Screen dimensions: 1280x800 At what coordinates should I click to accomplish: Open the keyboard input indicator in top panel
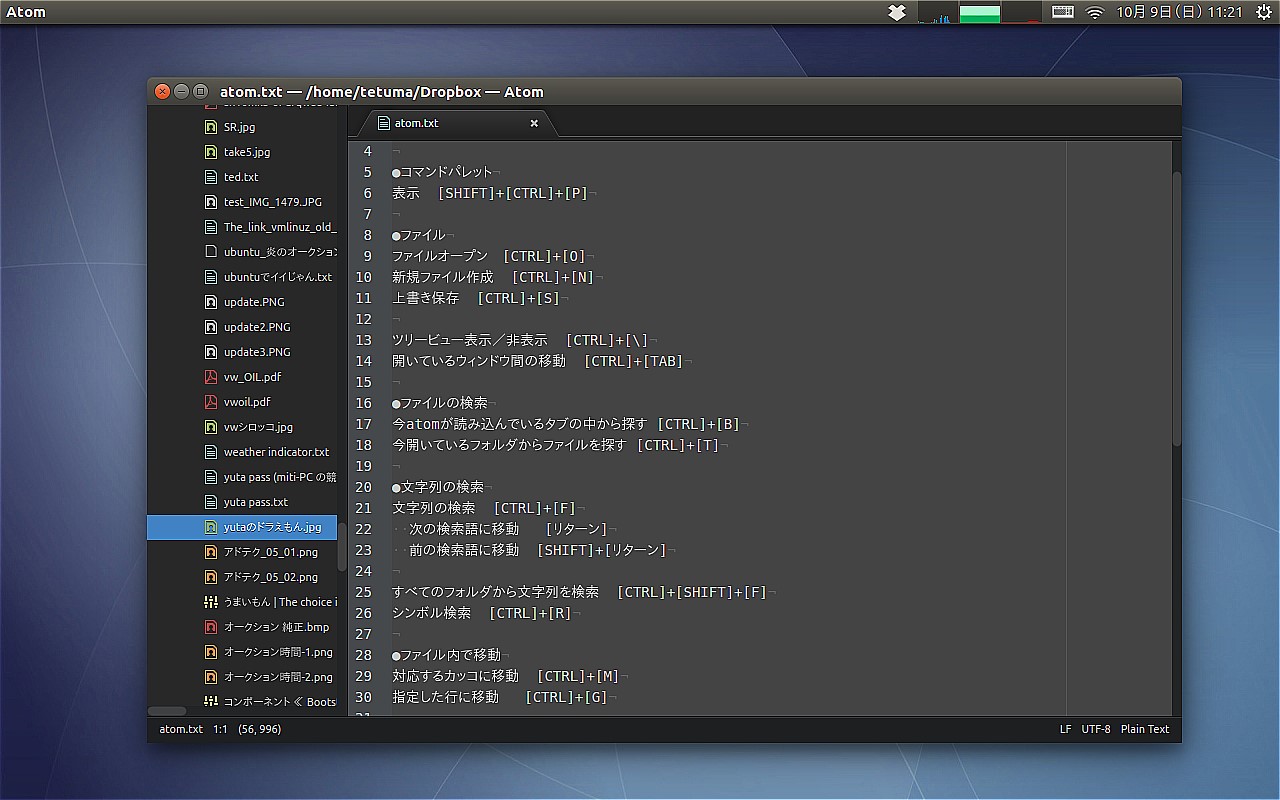1062,12
